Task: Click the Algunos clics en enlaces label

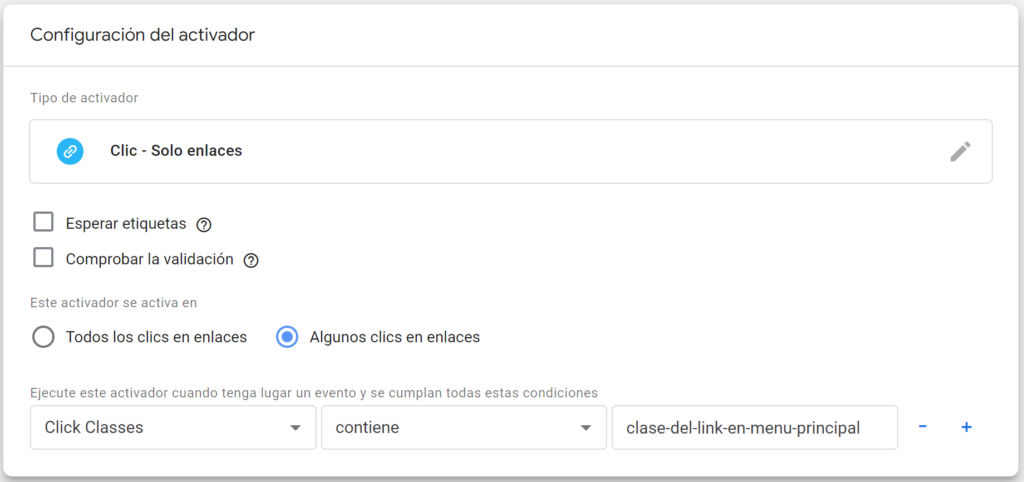Action: 394,338
